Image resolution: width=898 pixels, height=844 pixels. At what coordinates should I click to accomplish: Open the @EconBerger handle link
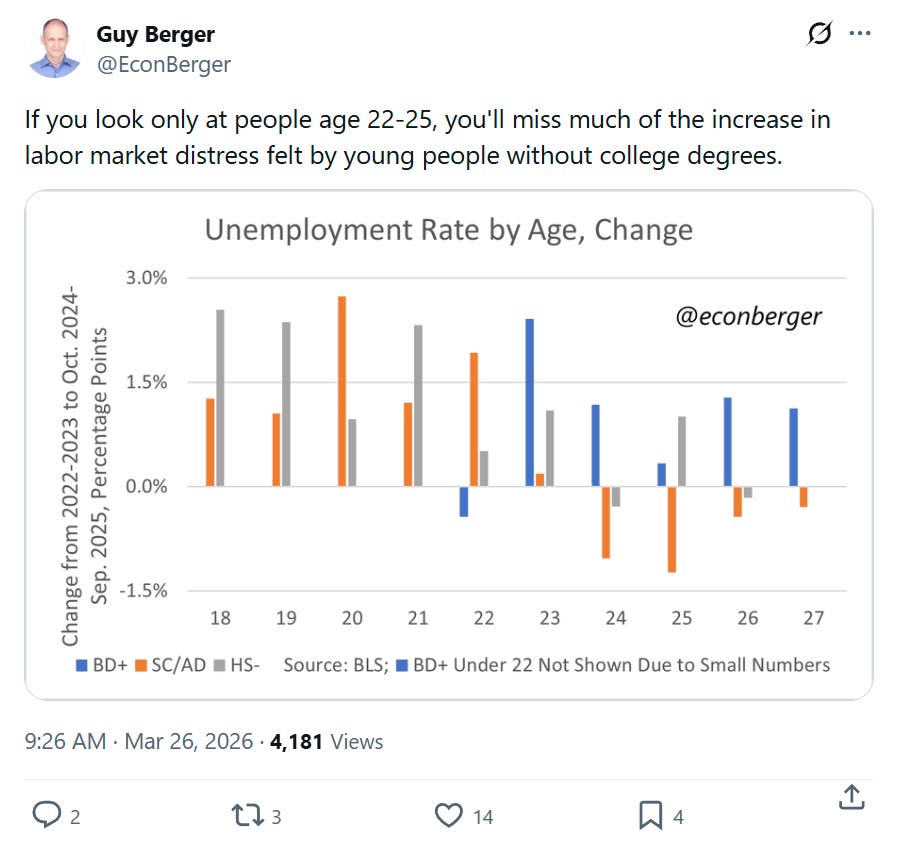(164, 65)
